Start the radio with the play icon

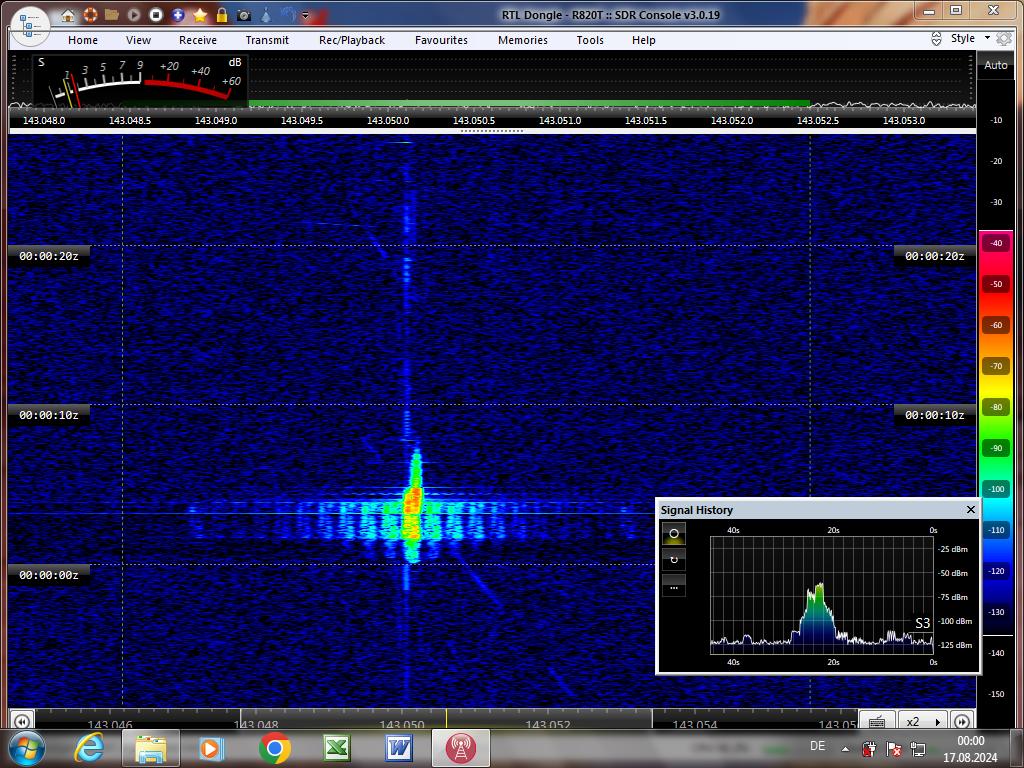(x=134, y=15)
